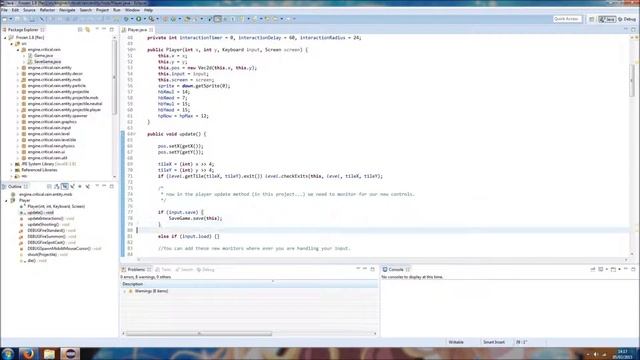Expand the JRE System Library node
Screen dimensions: 640x360
(11, 164)
